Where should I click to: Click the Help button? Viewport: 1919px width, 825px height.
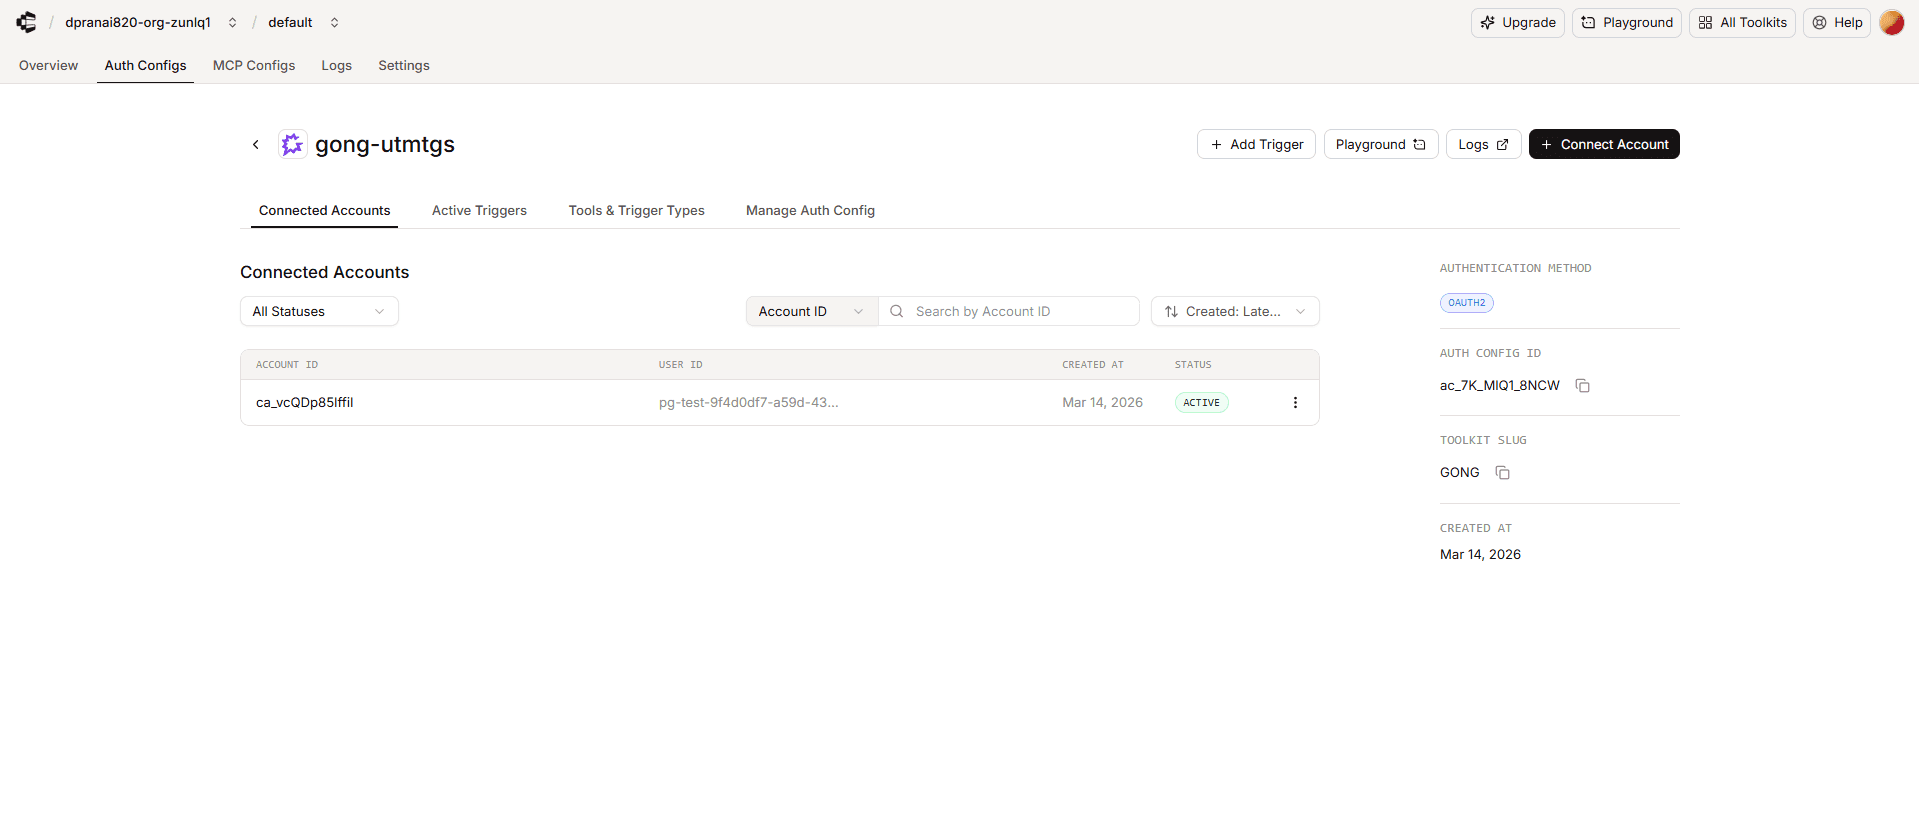coord(1836,23)
